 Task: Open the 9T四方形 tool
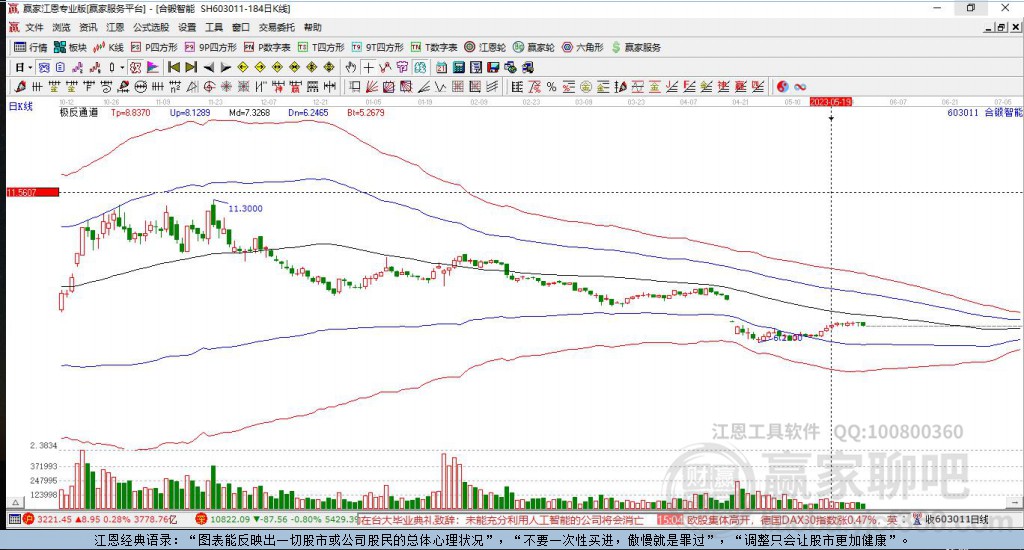(x=377, y=47)
